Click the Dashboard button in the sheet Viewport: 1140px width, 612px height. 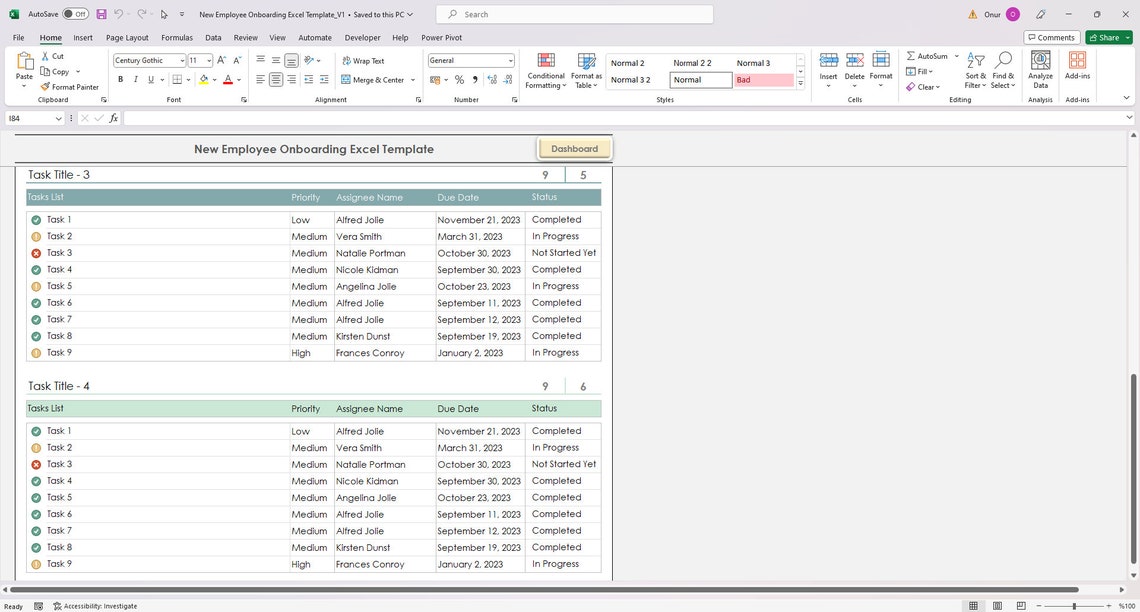[575, 148]
